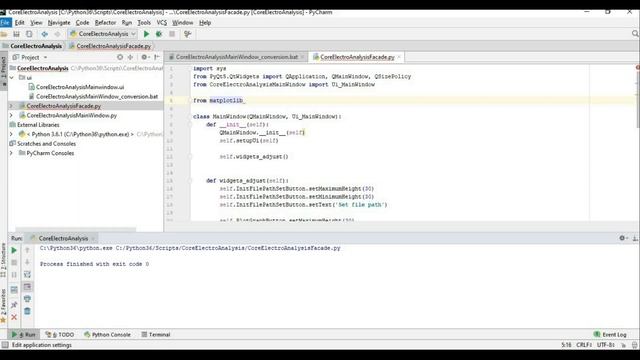The image size is (640, 360).
Task: Expand the Python 3.6.1 interpreter node
Action: (x=11, y=134)
